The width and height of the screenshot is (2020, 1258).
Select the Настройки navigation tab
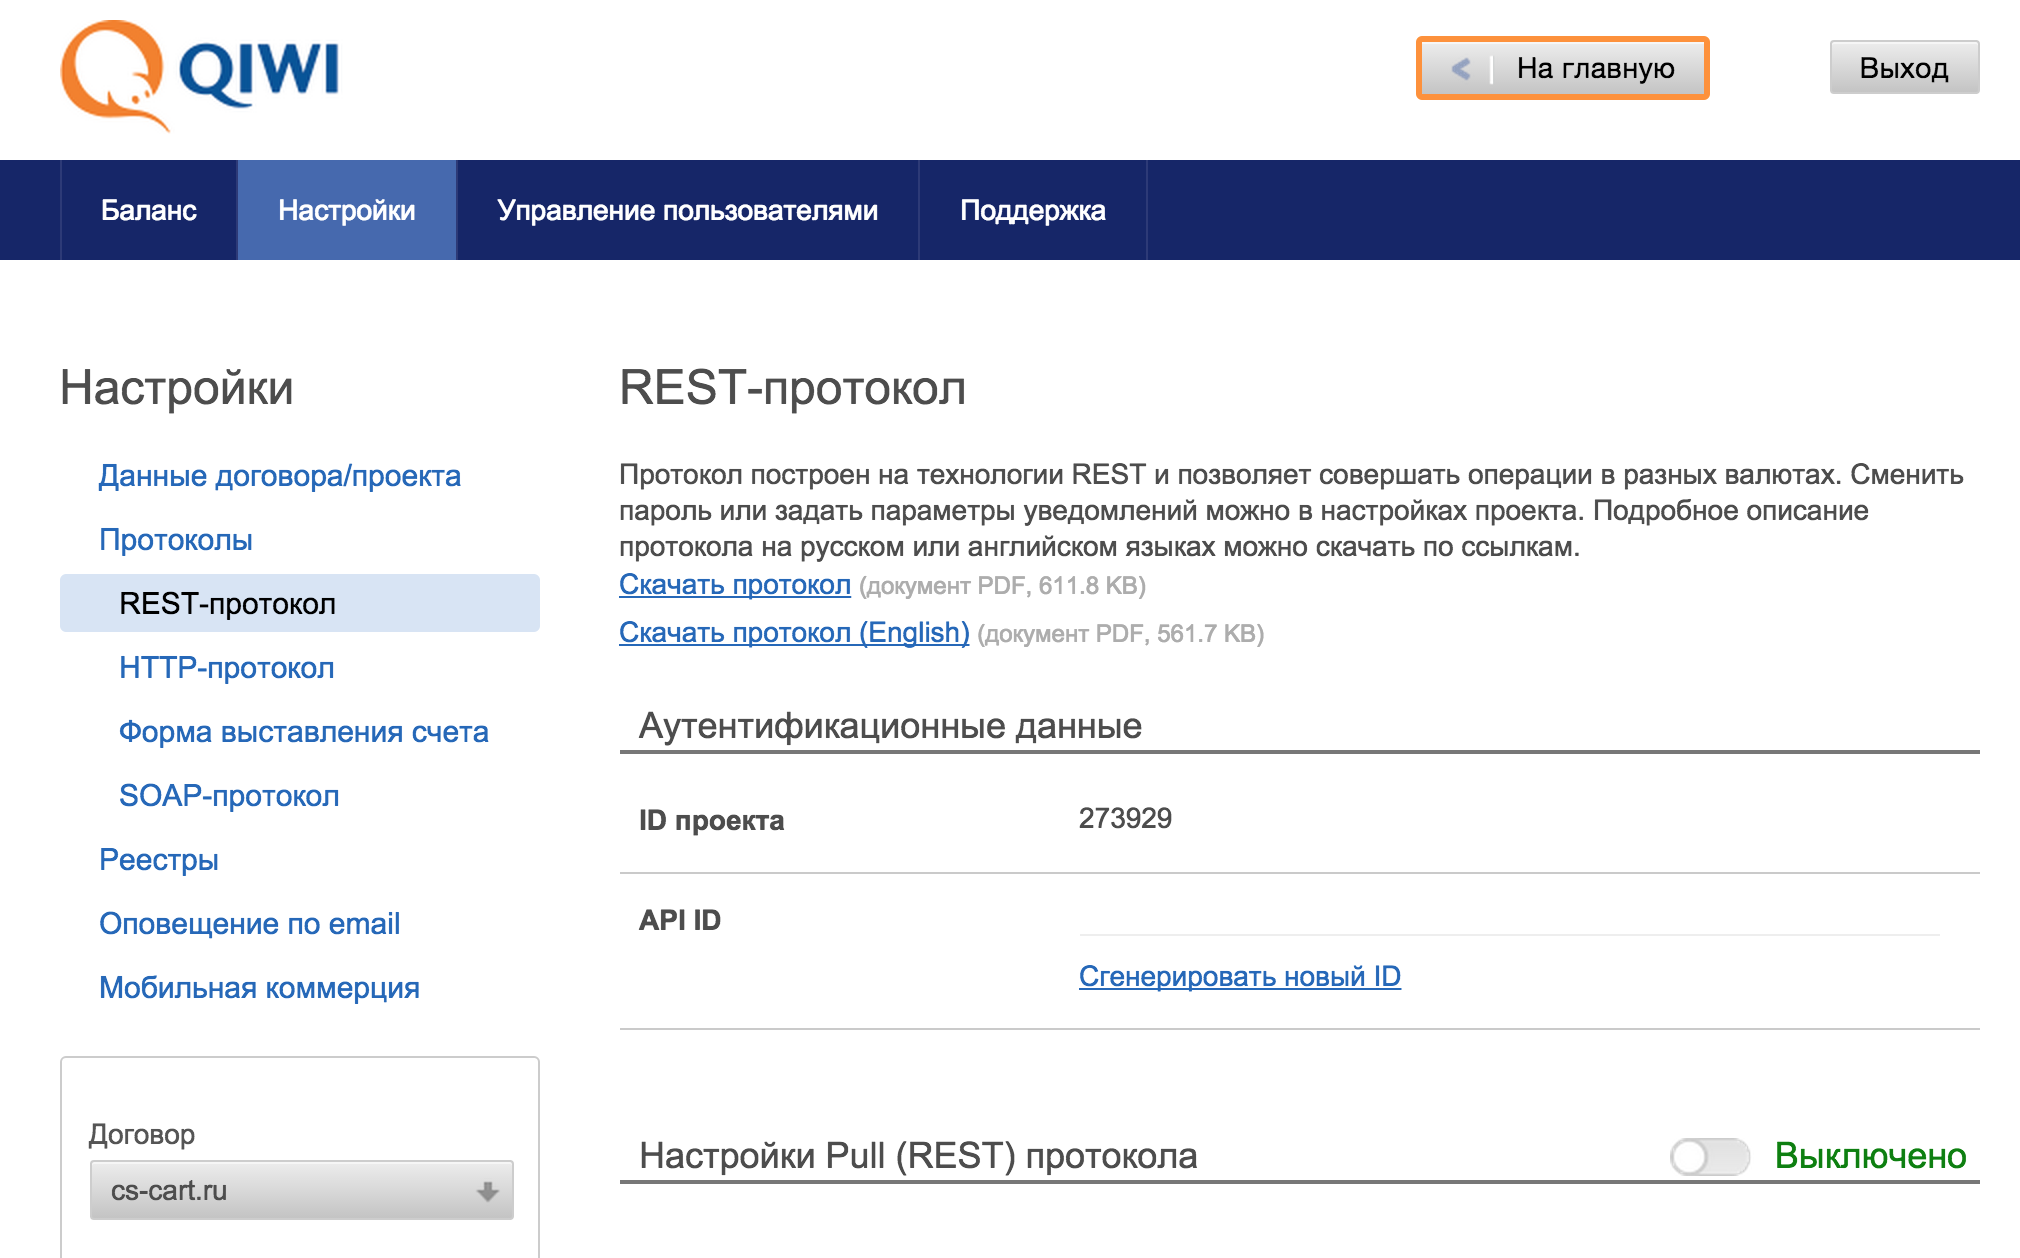click(x=346, y=210)
